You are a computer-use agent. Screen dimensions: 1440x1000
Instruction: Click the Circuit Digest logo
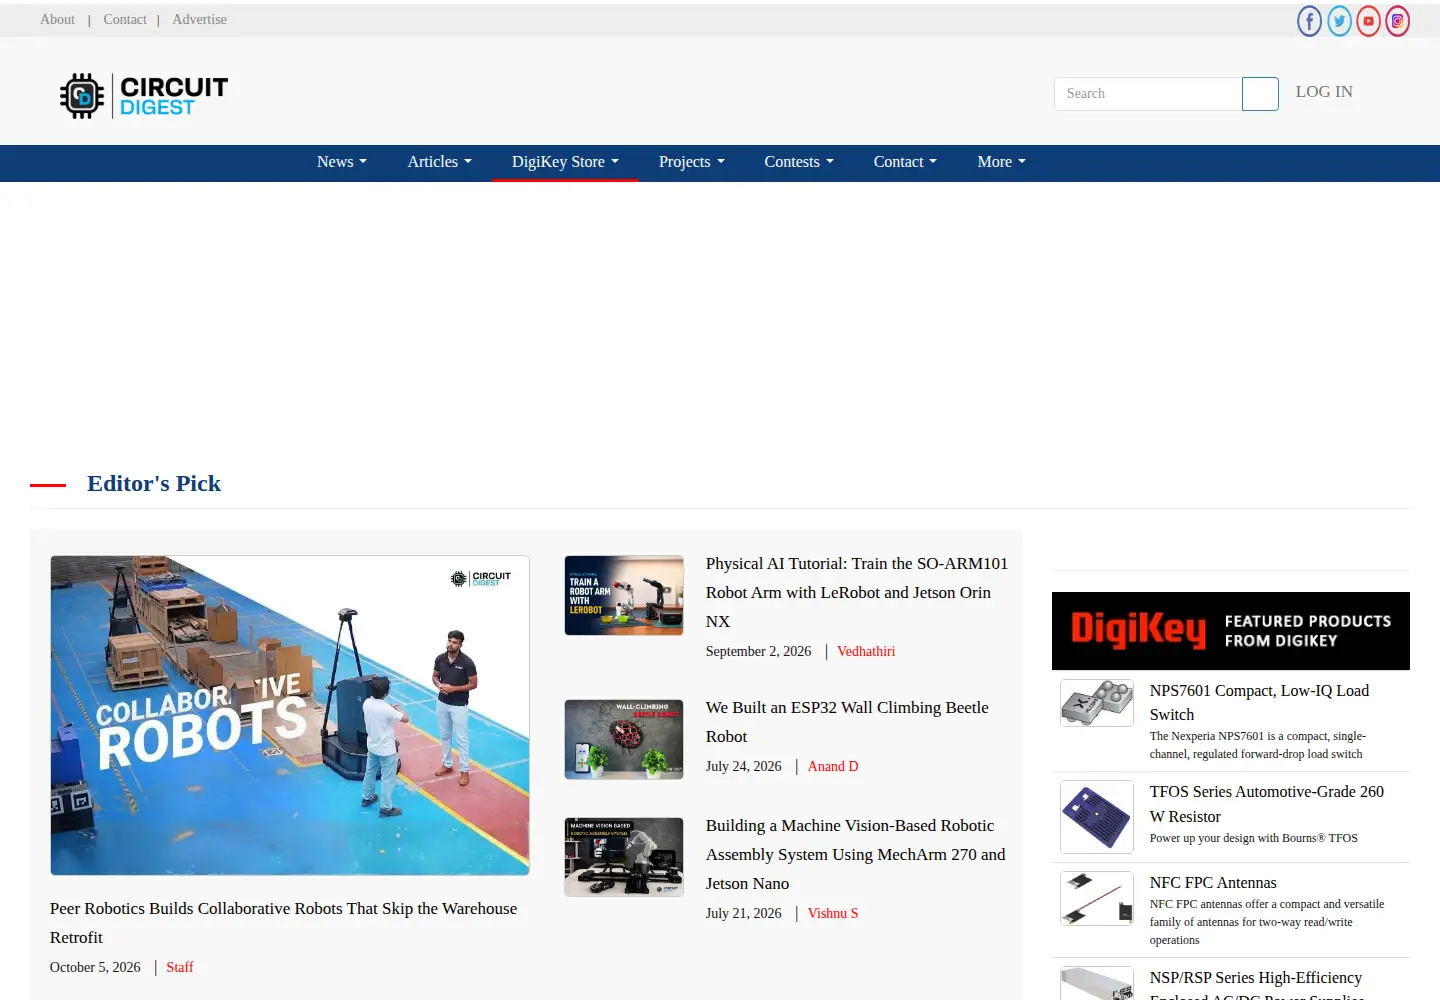click(x=144, y=96)
